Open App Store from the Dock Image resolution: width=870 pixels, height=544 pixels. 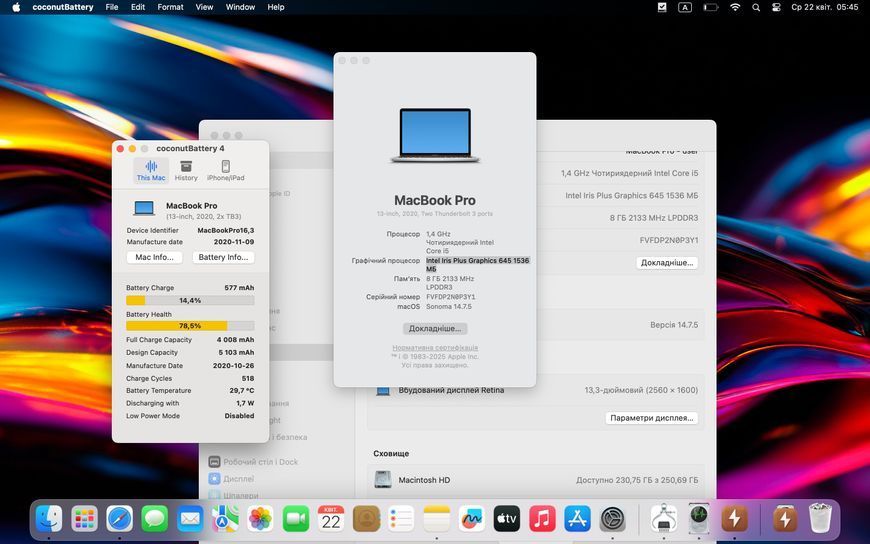[x=578, y=520]
